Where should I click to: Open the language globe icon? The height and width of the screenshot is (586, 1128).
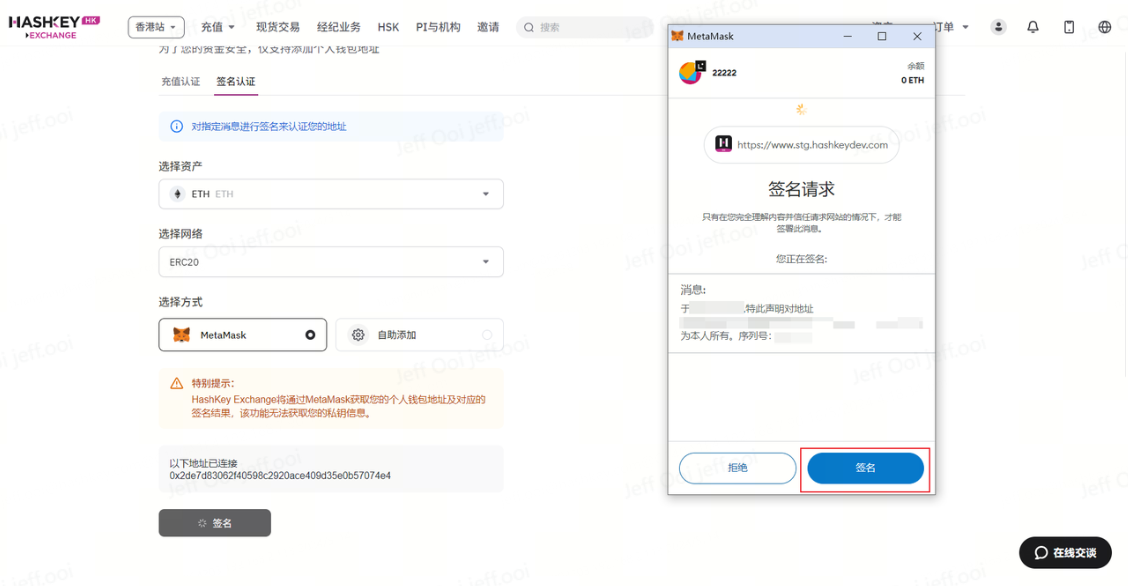pos(1105,27)
